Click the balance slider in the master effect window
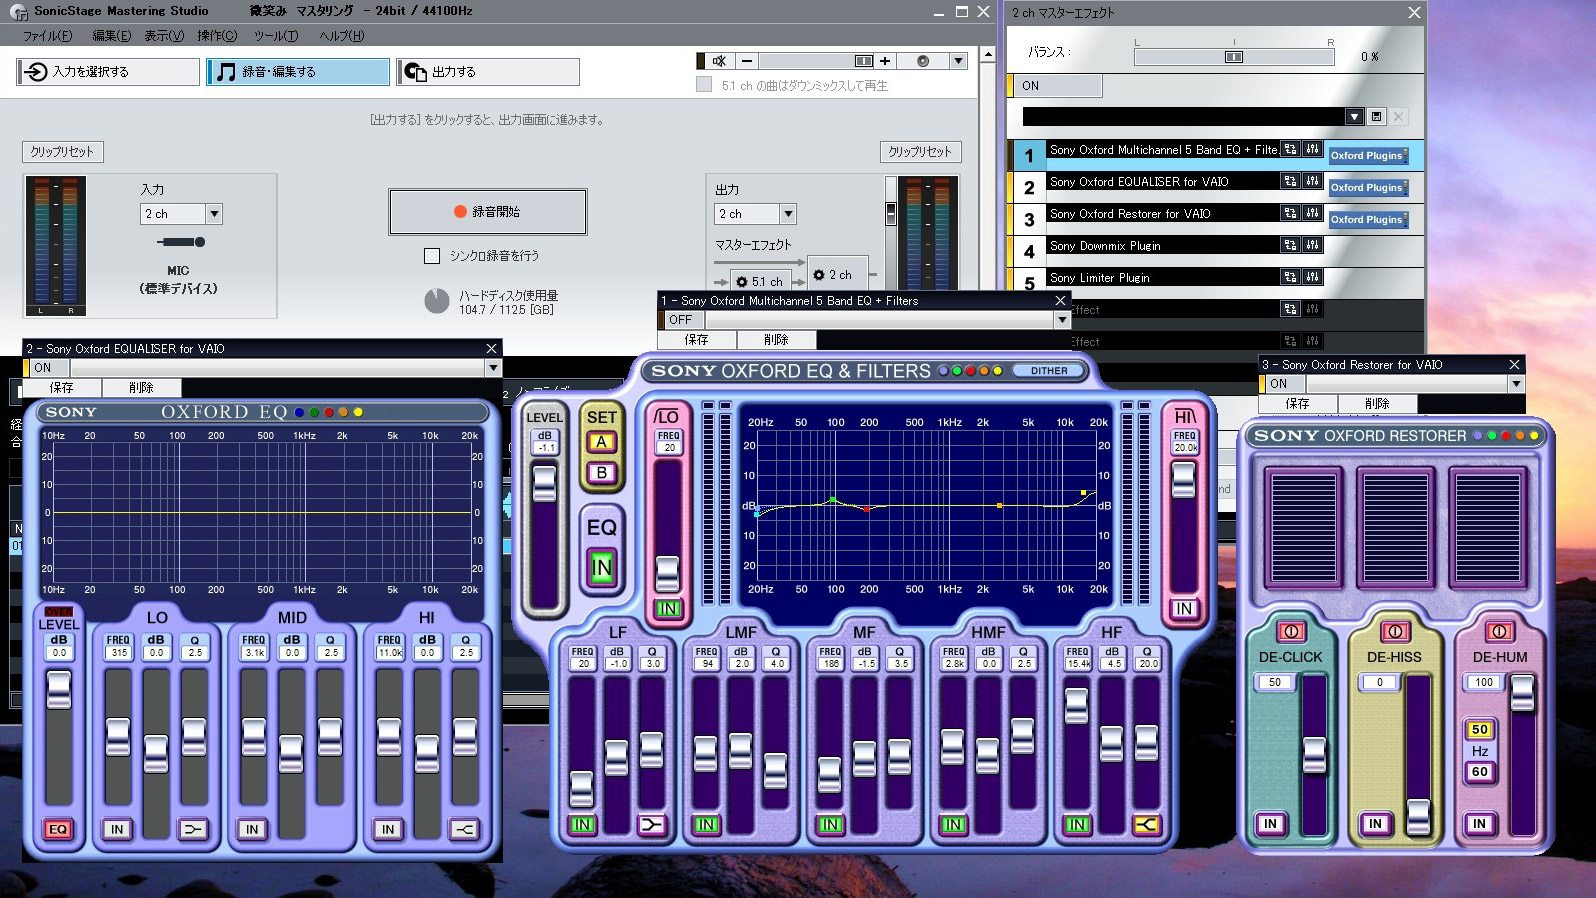 [x=1233, y=57]
